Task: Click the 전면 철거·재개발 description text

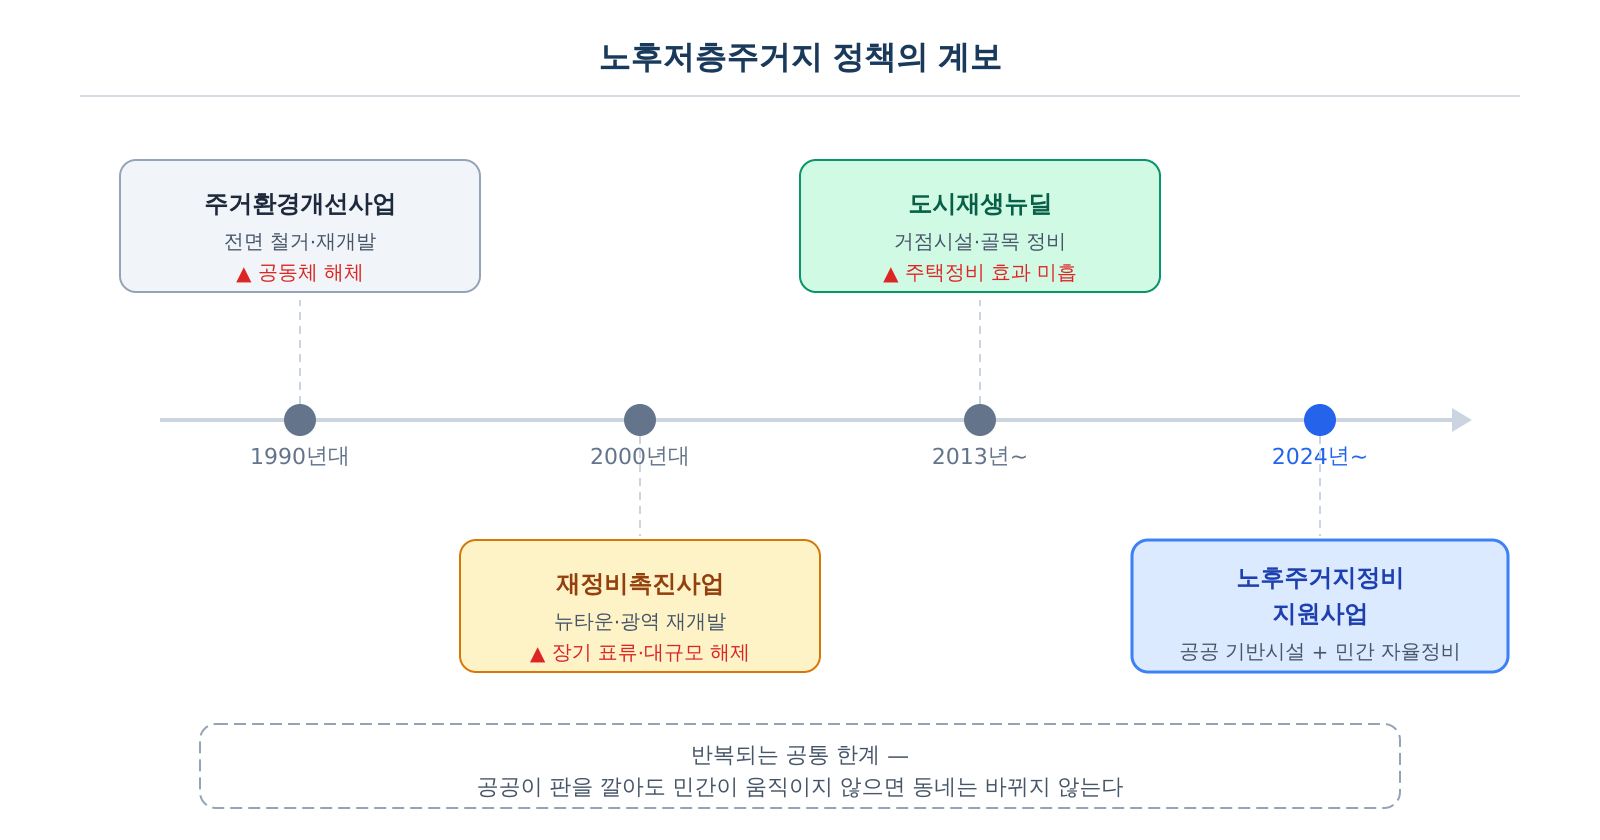Action: [x=300, y=242]
